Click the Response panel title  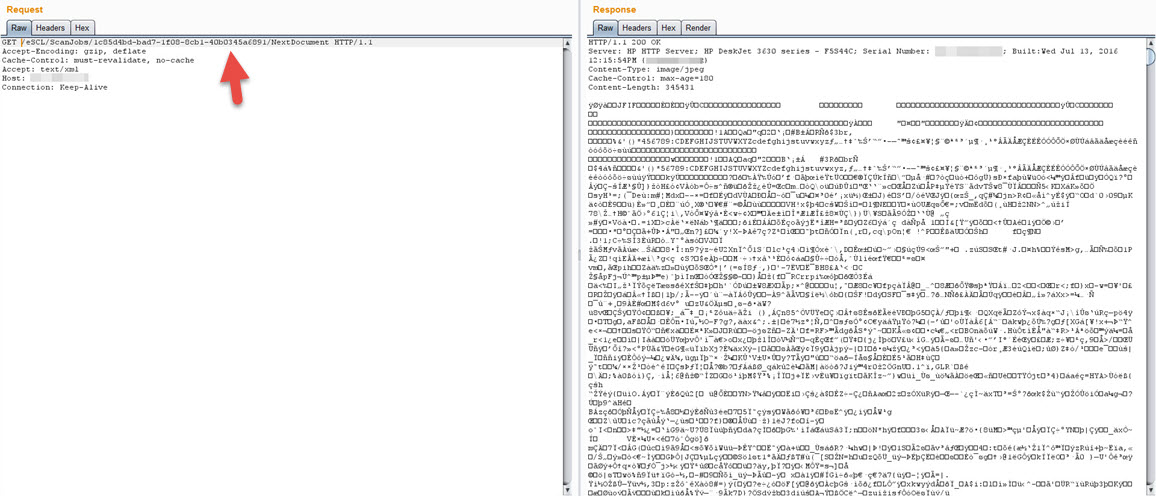pos(614,10)
